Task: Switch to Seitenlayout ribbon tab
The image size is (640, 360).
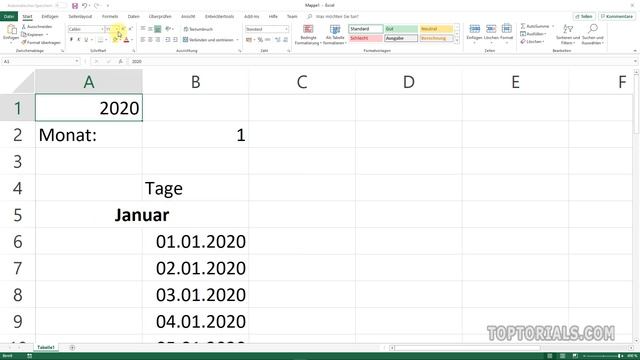Action: click(x=80, y=16)
